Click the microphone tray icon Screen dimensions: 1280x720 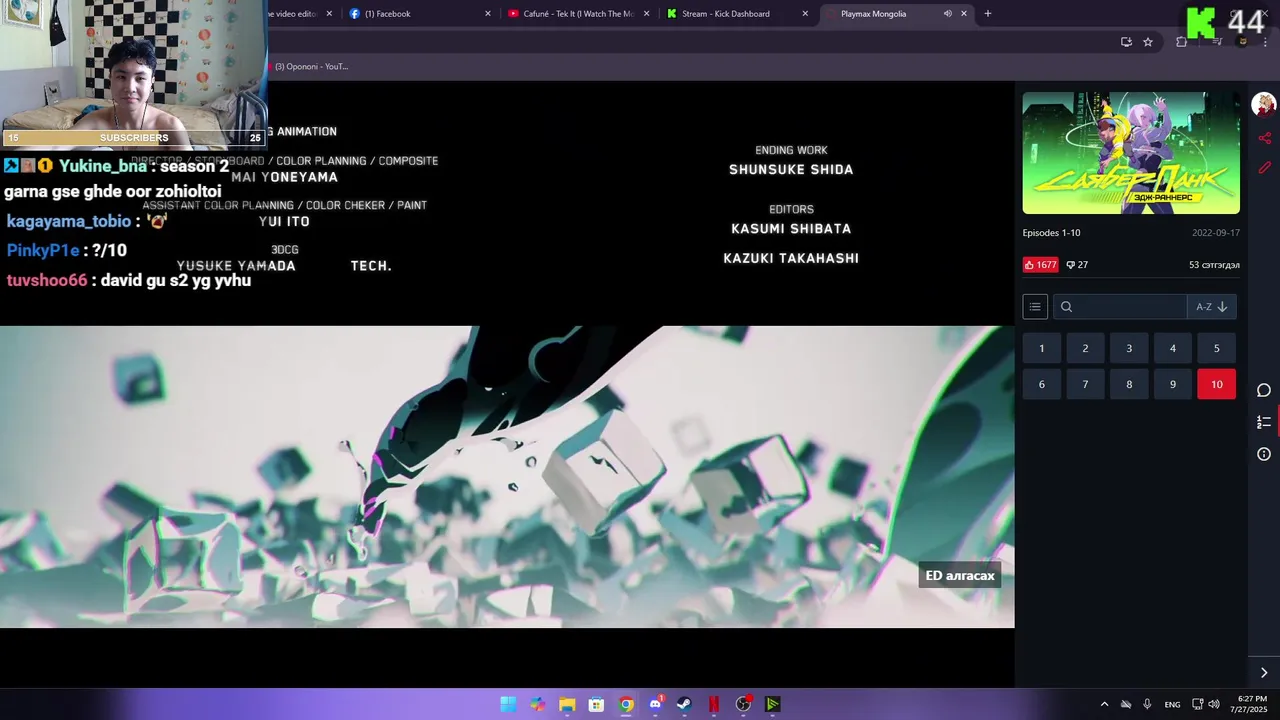[x=1147, y=704]
